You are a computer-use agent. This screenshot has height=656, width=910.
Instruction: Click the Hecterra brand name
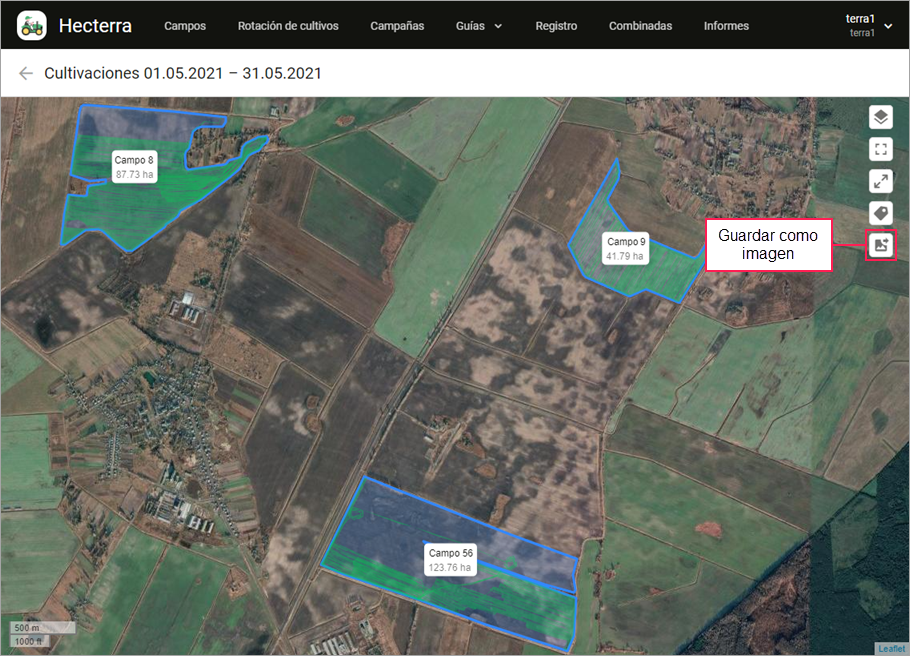click(95, 26)
